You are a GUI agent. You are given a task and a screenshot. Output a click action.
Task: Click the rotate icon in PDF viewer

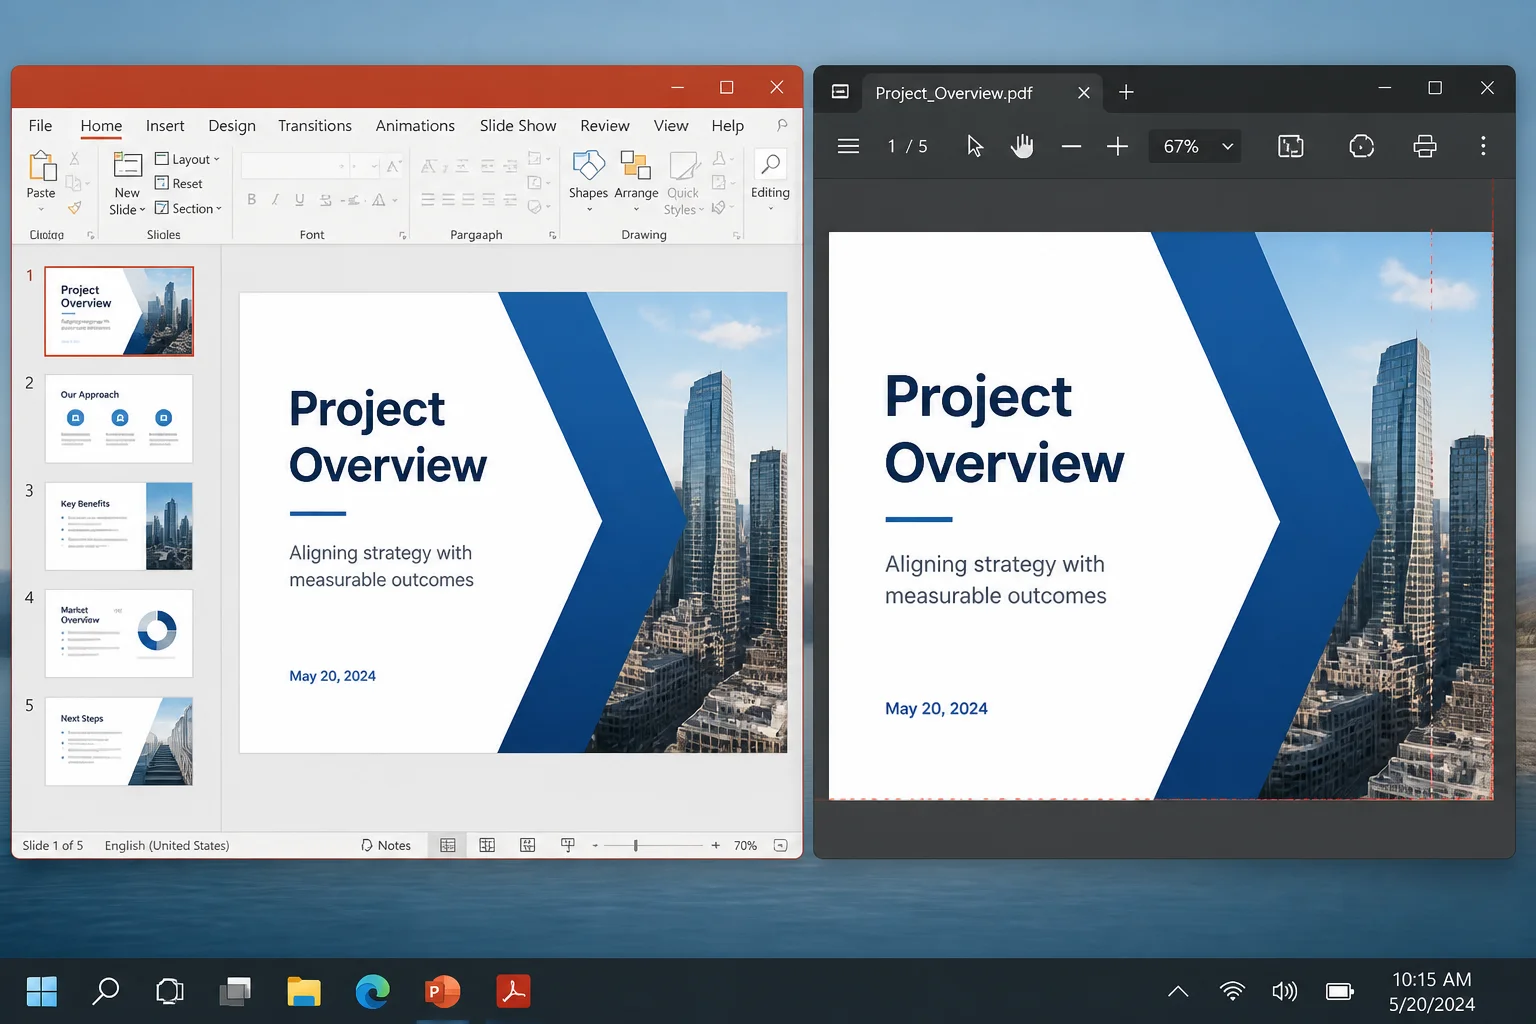coord(1361,146)
